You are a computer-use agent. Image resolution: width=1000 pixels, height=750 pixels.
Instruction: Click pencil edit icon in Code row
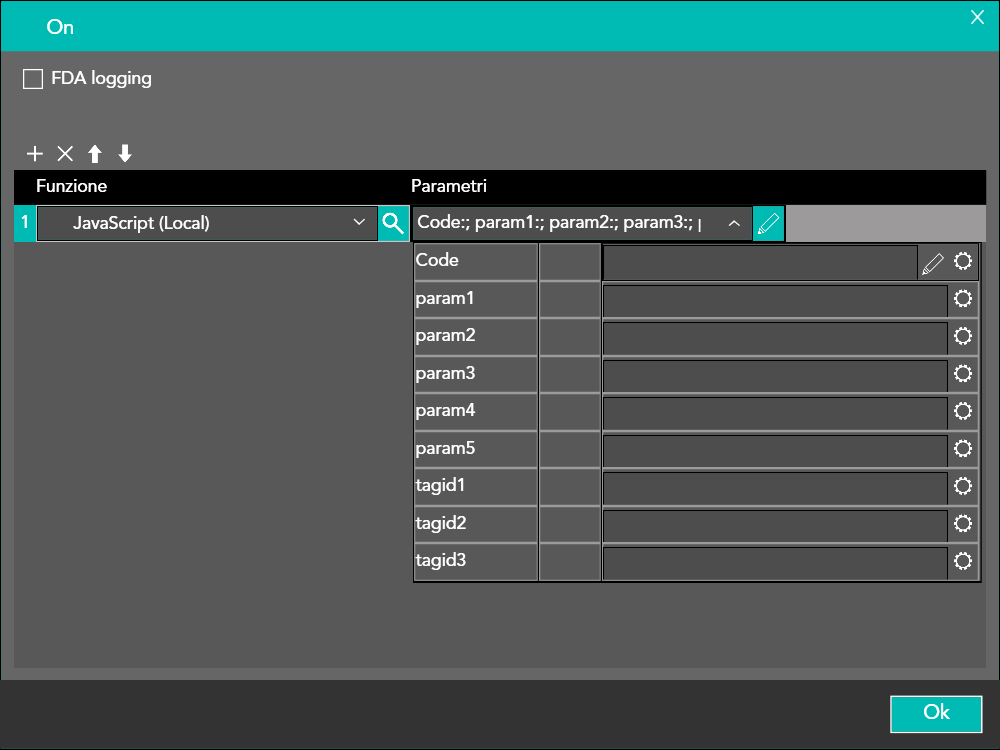932,262
